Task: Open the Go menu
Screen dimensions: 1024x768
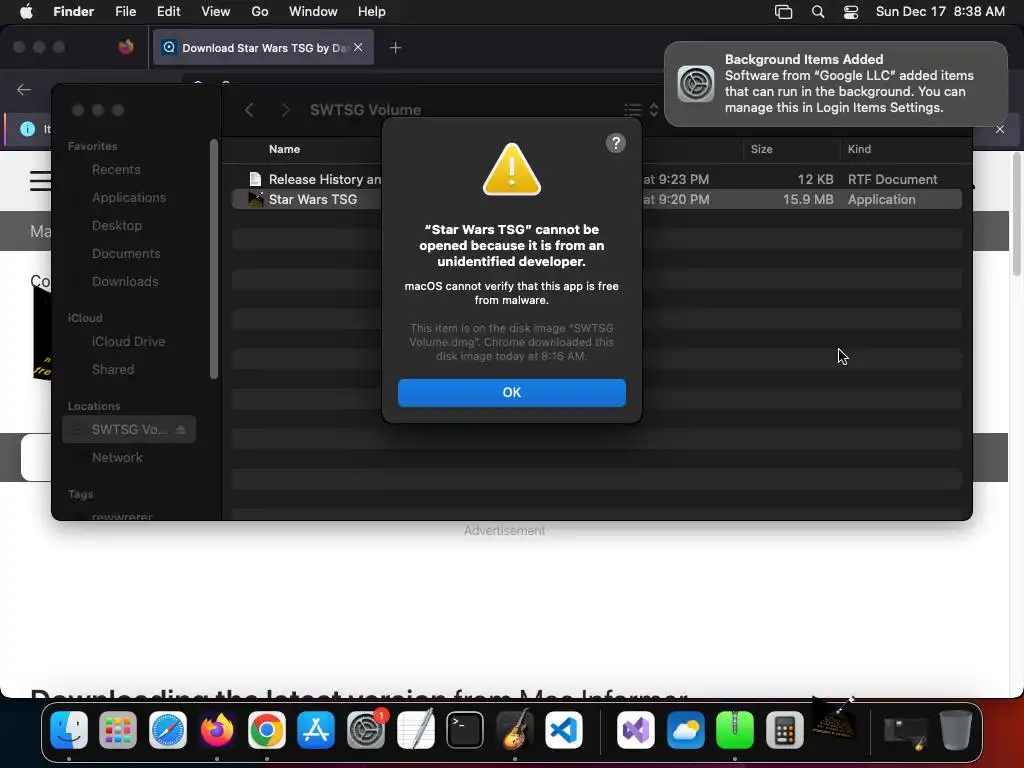Action: coord(260,12)
